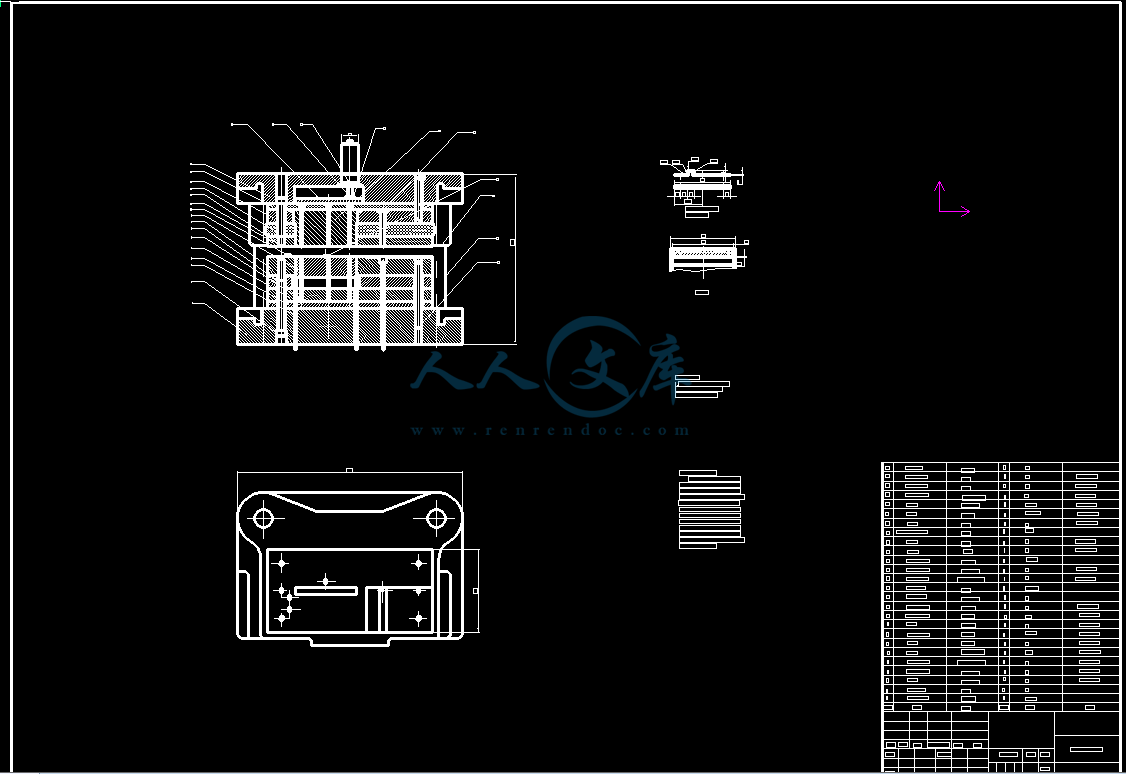The height and width of the screenshot is (774, 1126).
Task: Click the overall height dimension beside the section view
Action: tap(513, 259)
